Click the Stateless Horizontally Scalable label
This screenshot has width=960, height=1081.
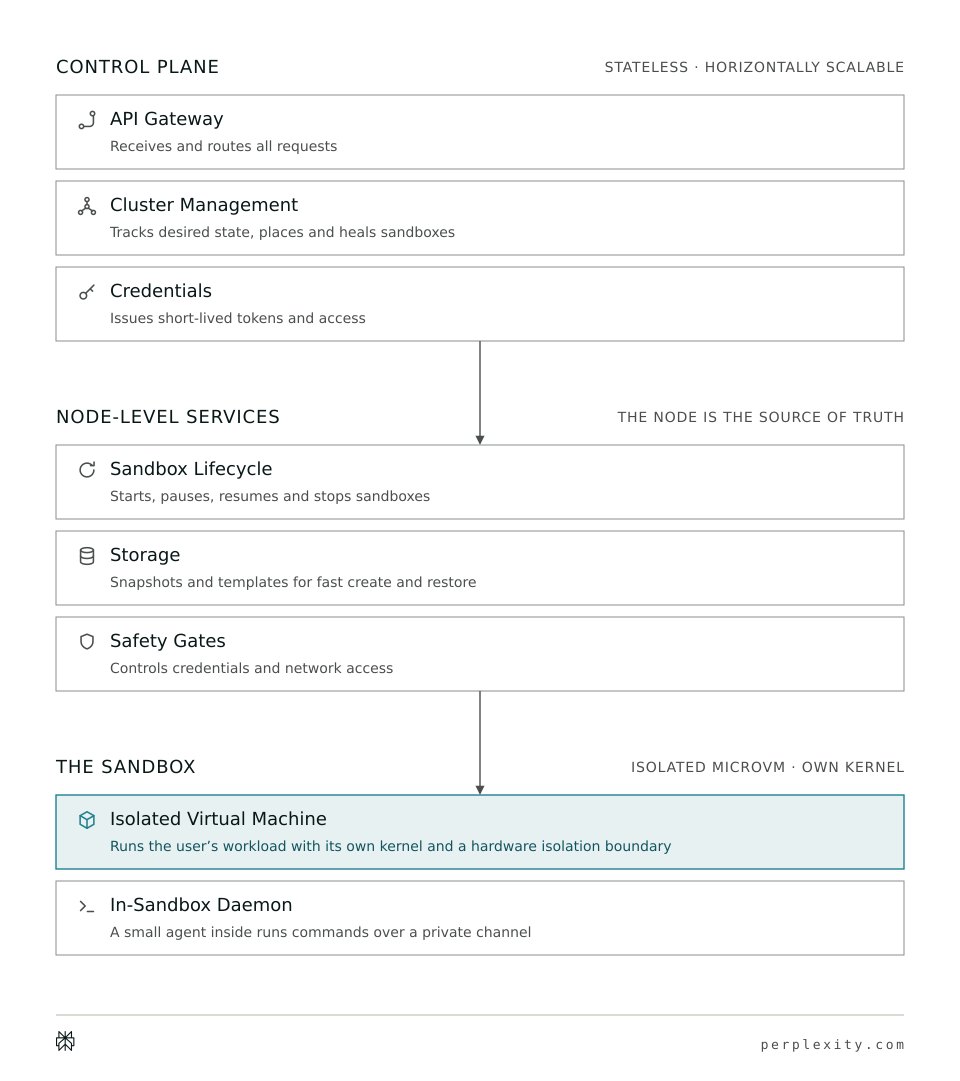[754, 67]
